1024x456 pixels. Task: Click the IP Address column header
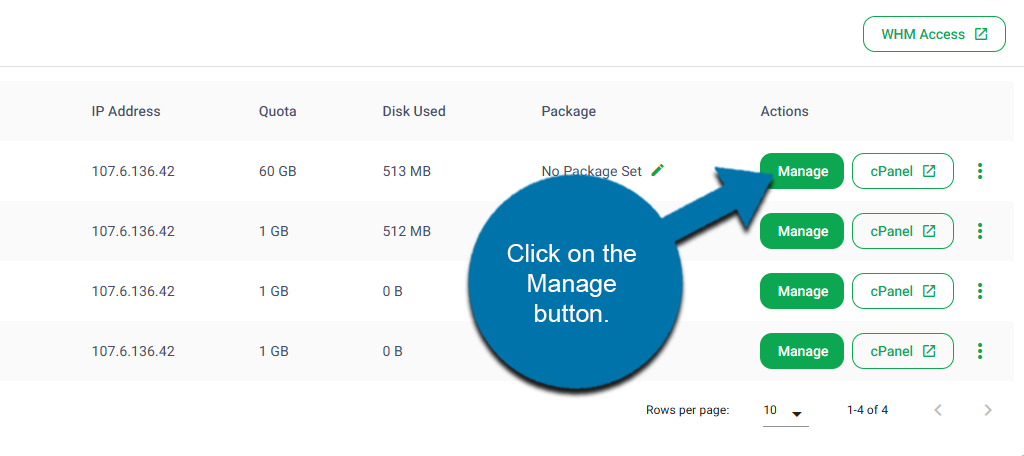(126, 111)
